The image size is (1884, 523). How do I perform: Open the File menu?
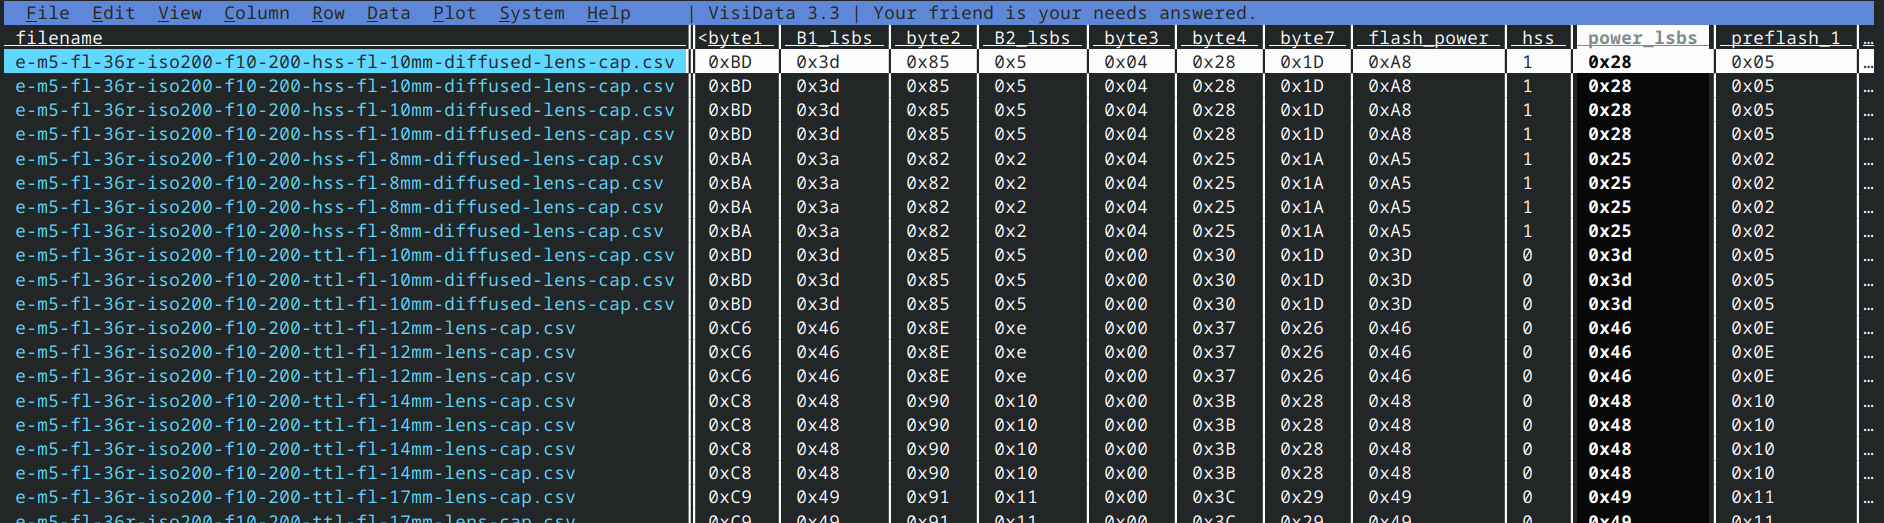(47, 13)
